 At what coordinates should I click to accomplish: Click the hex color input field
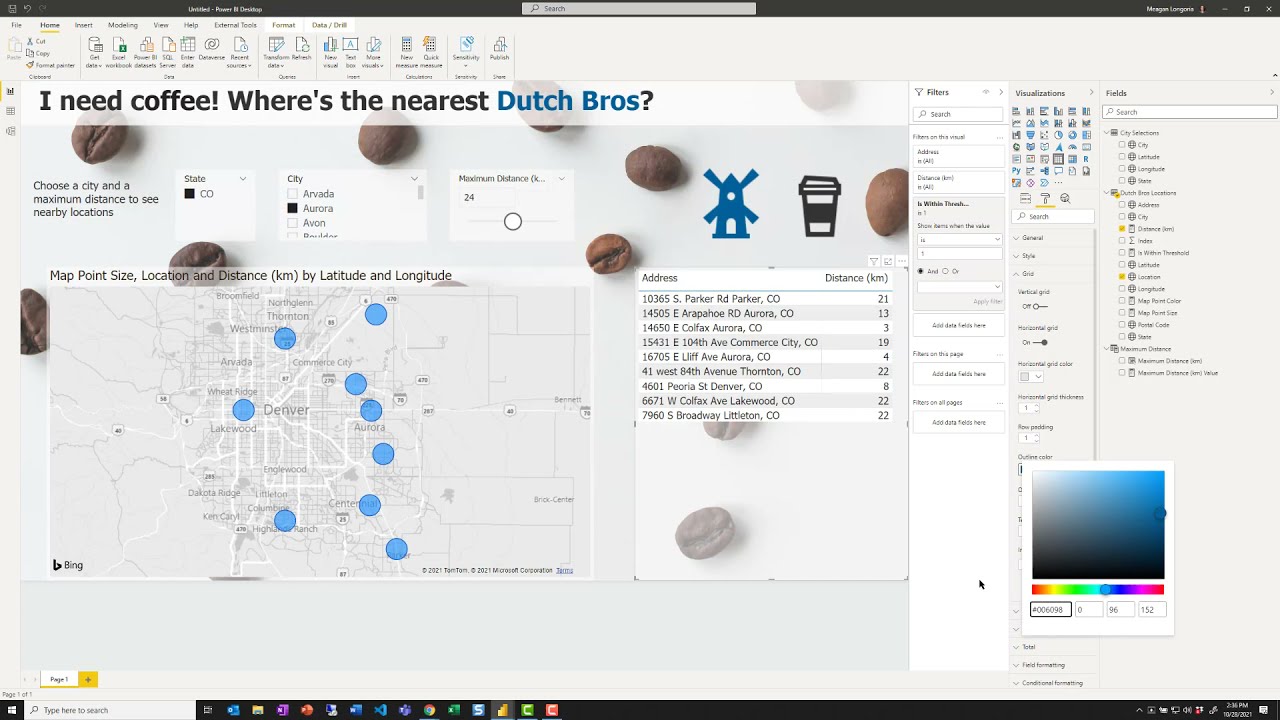tap(1051, 610)
